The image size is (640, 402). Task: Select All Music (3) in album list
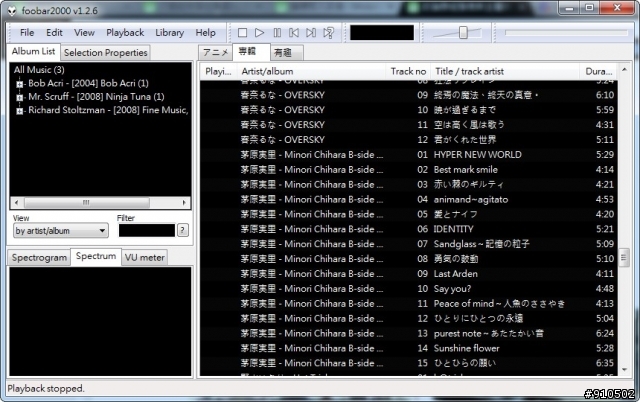click(39, 70)
